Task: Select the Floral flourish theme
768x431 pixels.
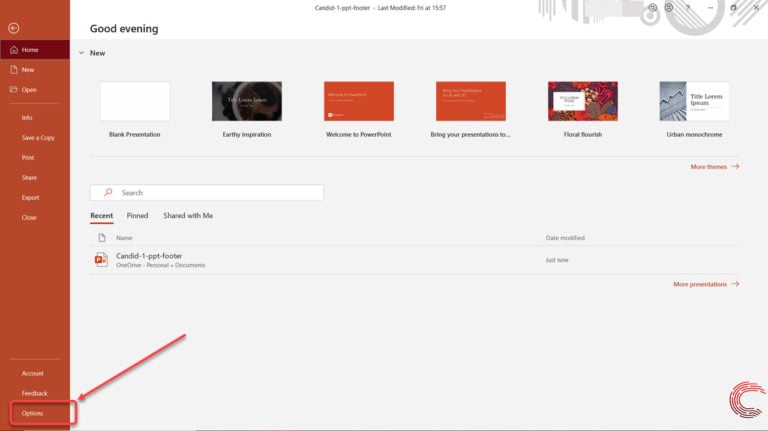Action: point(583,101)
